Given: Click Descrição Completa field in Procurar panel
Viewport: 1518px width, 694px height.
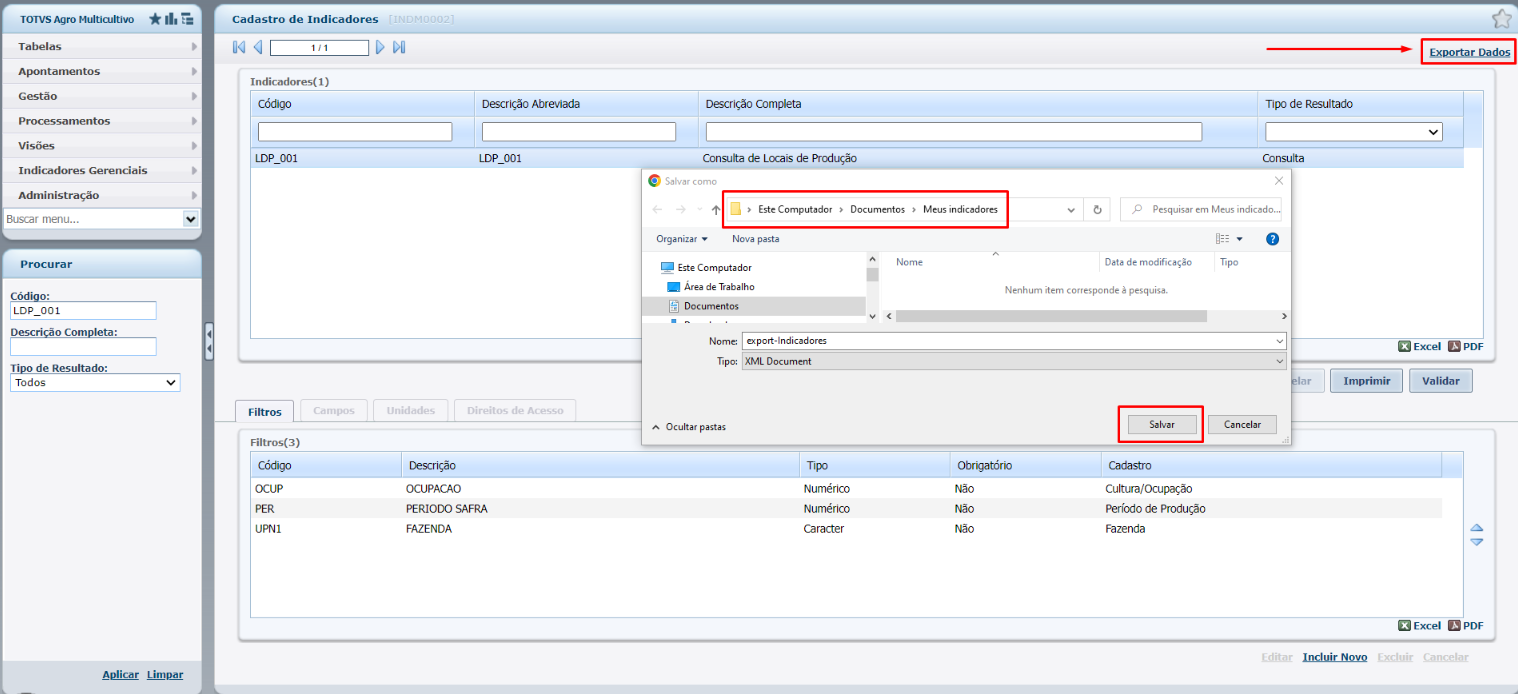Looking at the screenshot, I should (83, 347).
